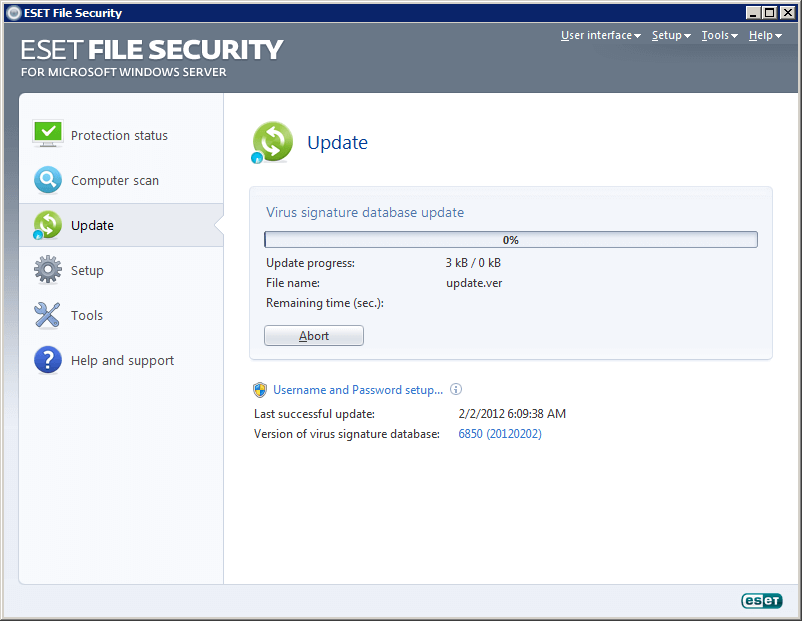The height and width of the screenshot is (621, 802).
Task: Go to the Help and support section
Action: (x=122, y=360)
